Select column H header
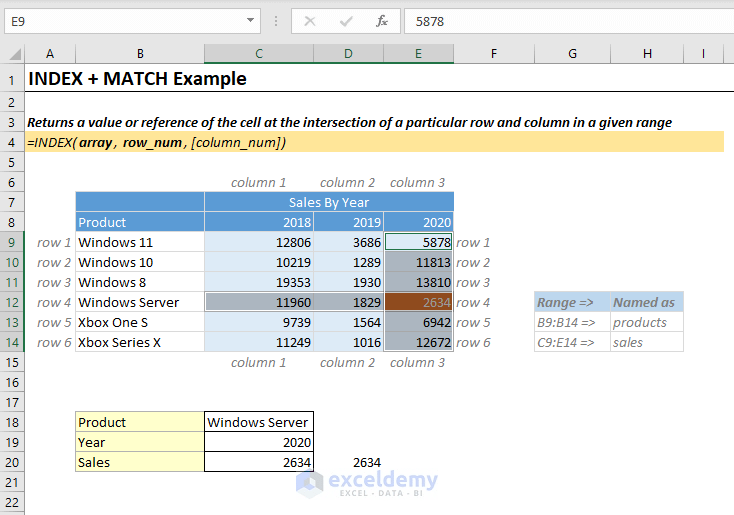The width and height of the screenshot is (734, 515). tap(647, 54)
